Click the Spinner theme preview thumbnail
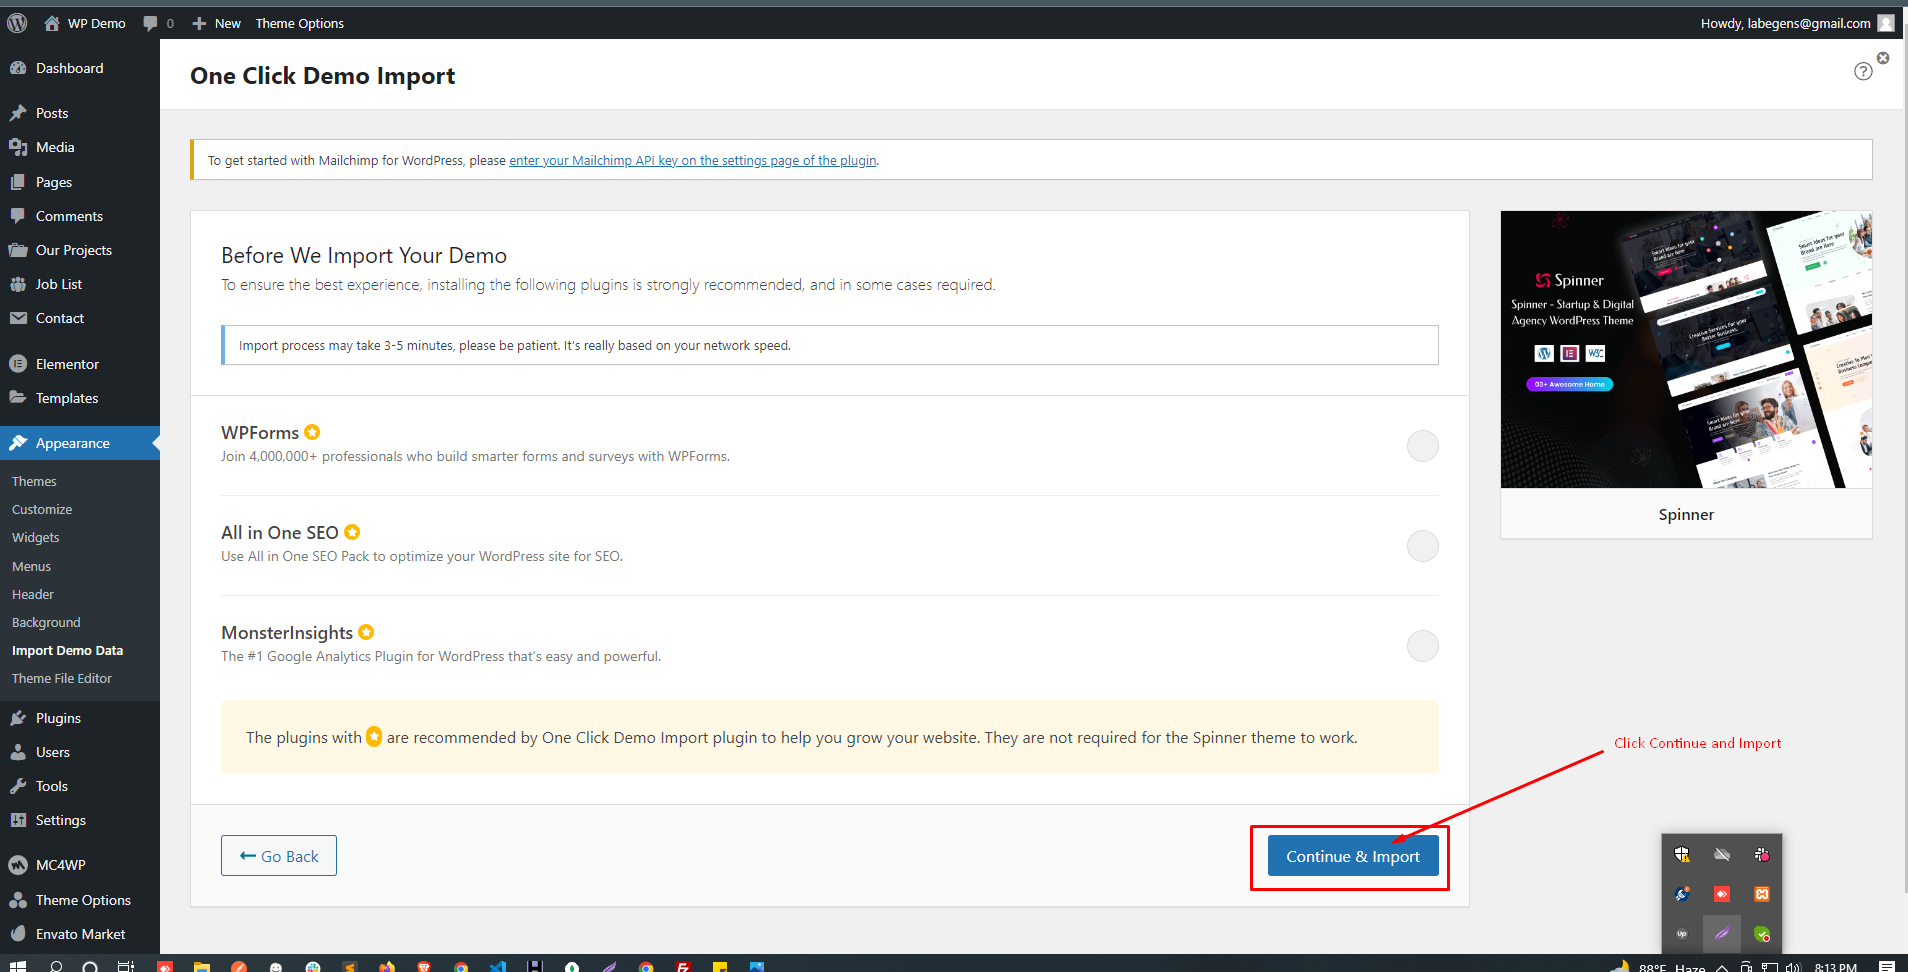 point(1686,349)
